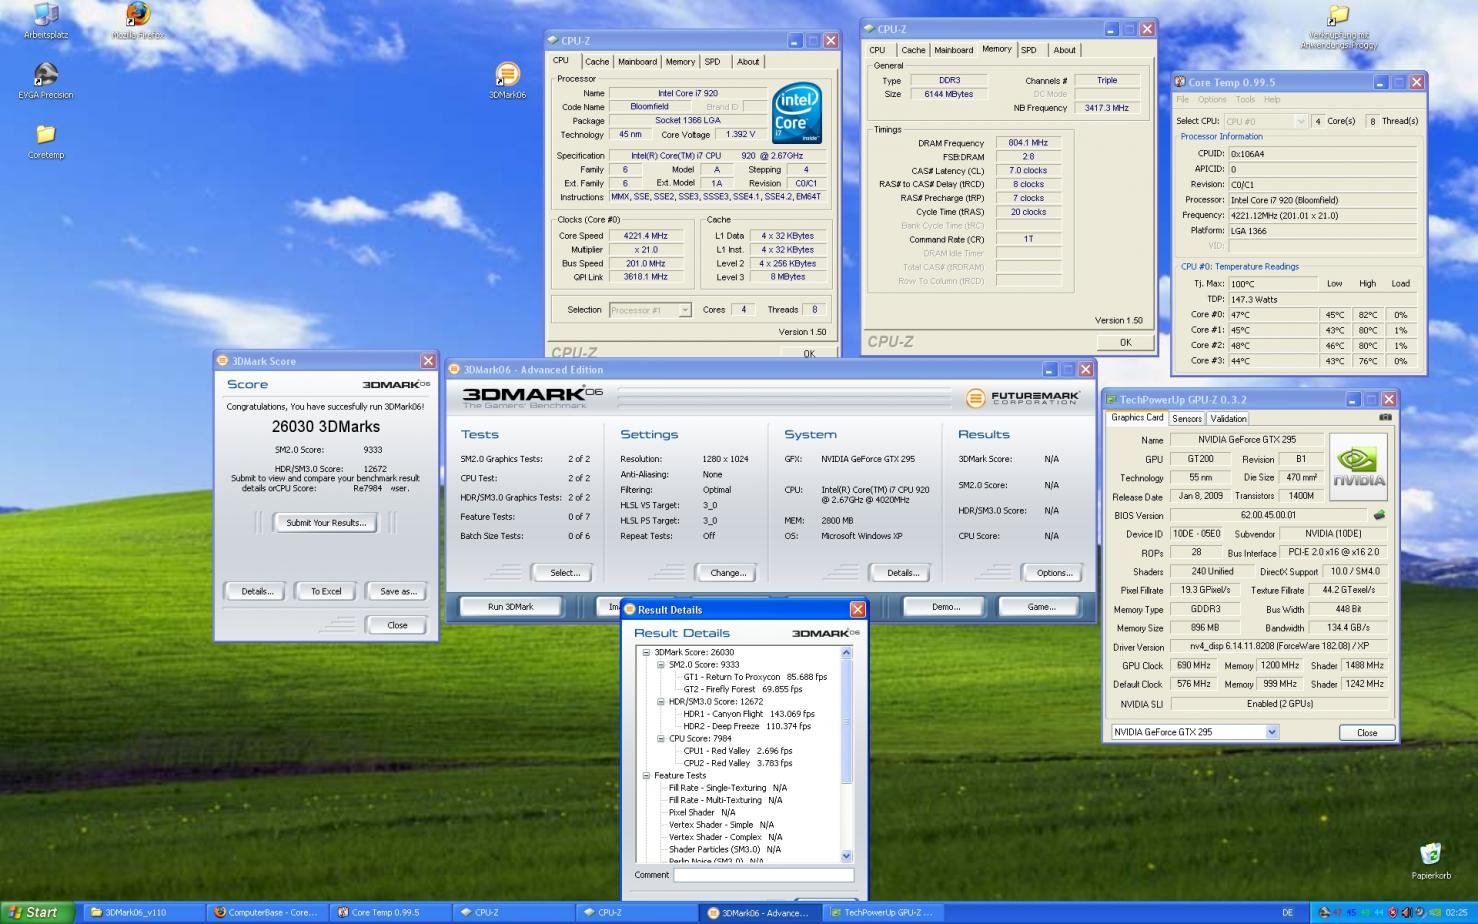Collapse the CPU Score: 7984 node
The width and height of the screenshot is (1478, 924).
tap(661, 738)
